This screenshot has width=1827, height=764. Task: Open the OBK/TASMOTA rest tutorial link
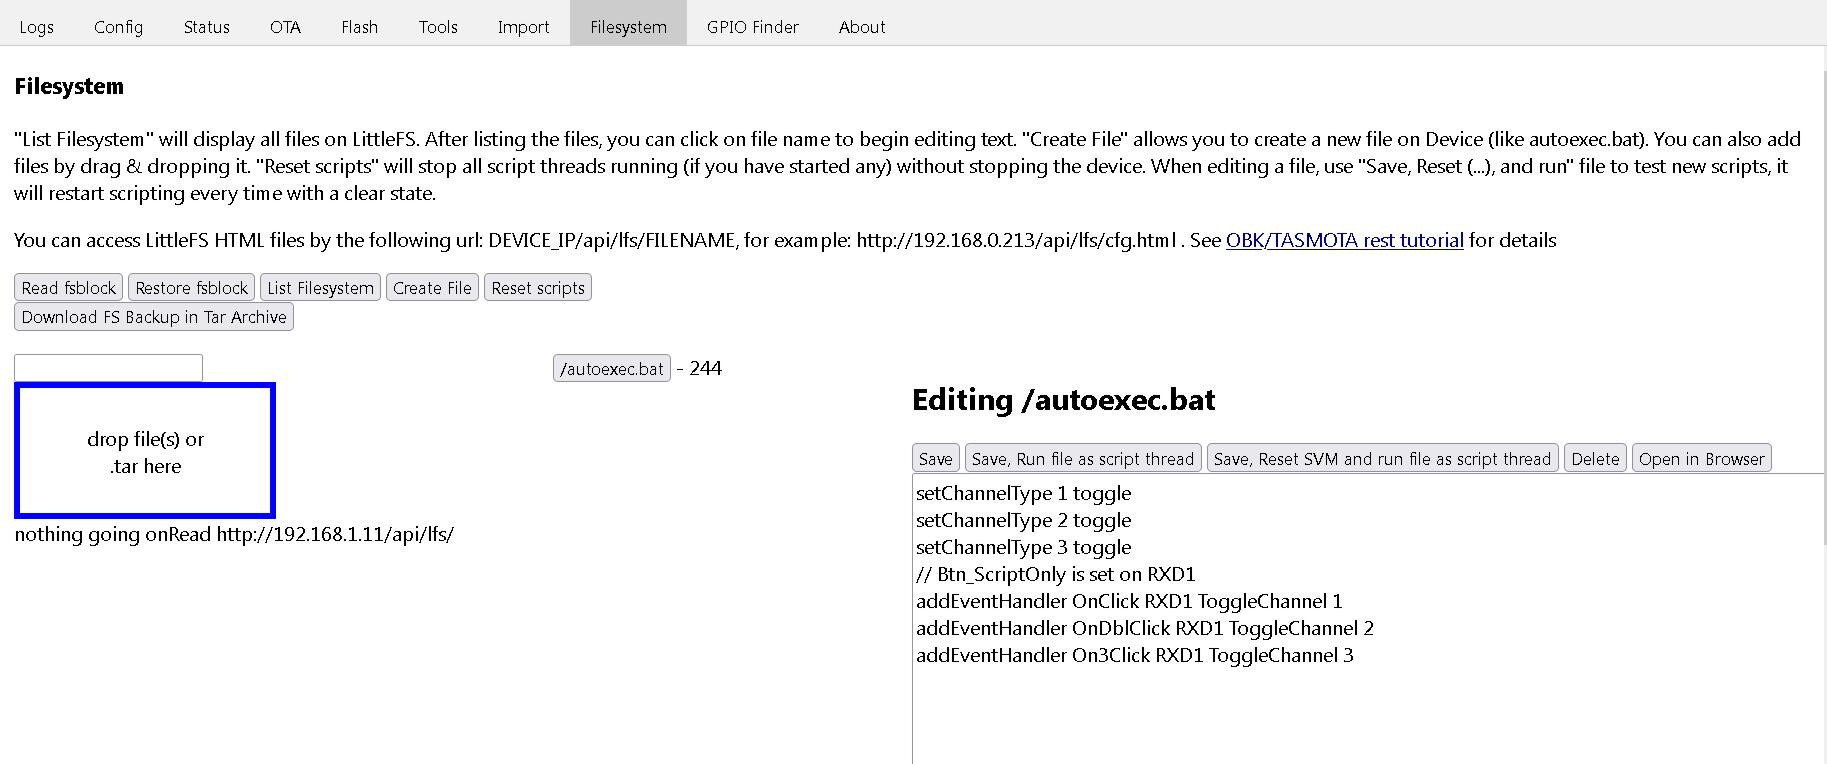(x=1344, y=240)
